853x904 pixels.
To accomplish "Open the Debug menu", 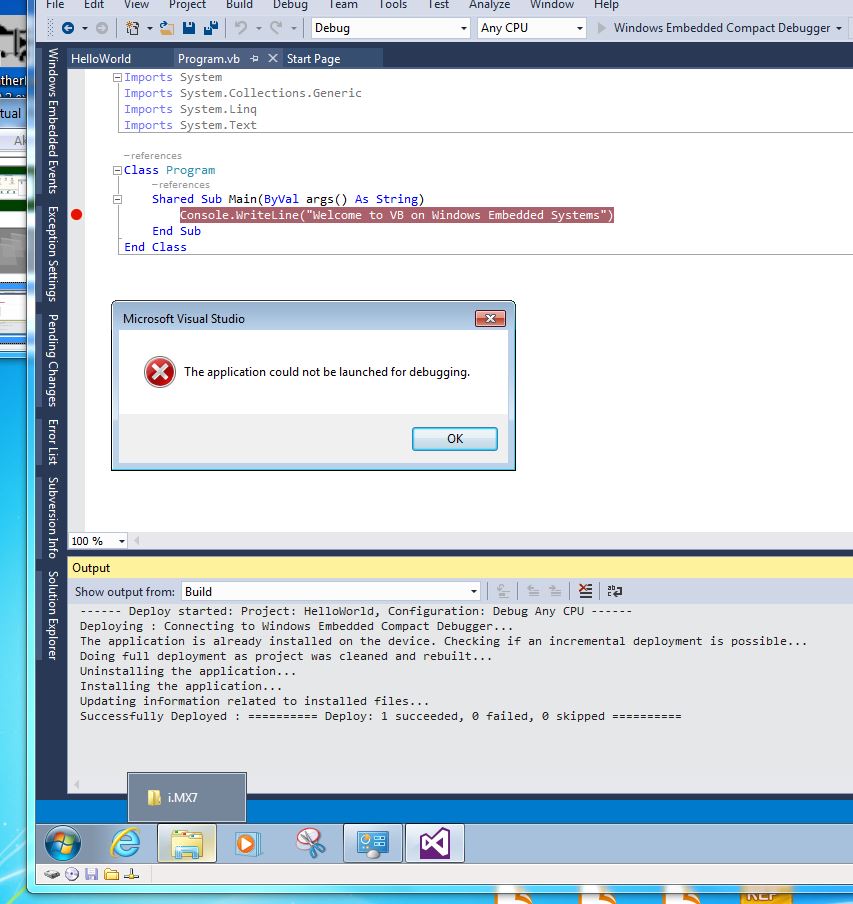I will coord(290,5).
